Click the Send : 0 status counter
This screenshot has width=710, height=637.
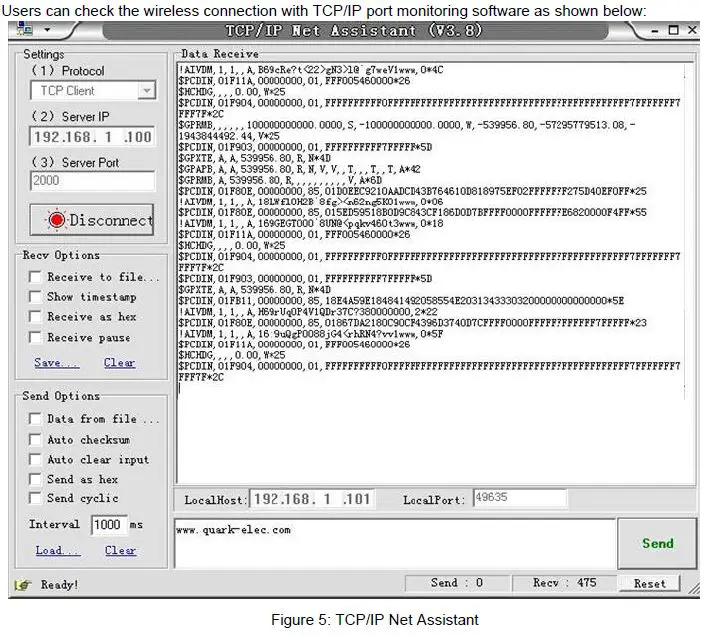(x=457, y=583)
